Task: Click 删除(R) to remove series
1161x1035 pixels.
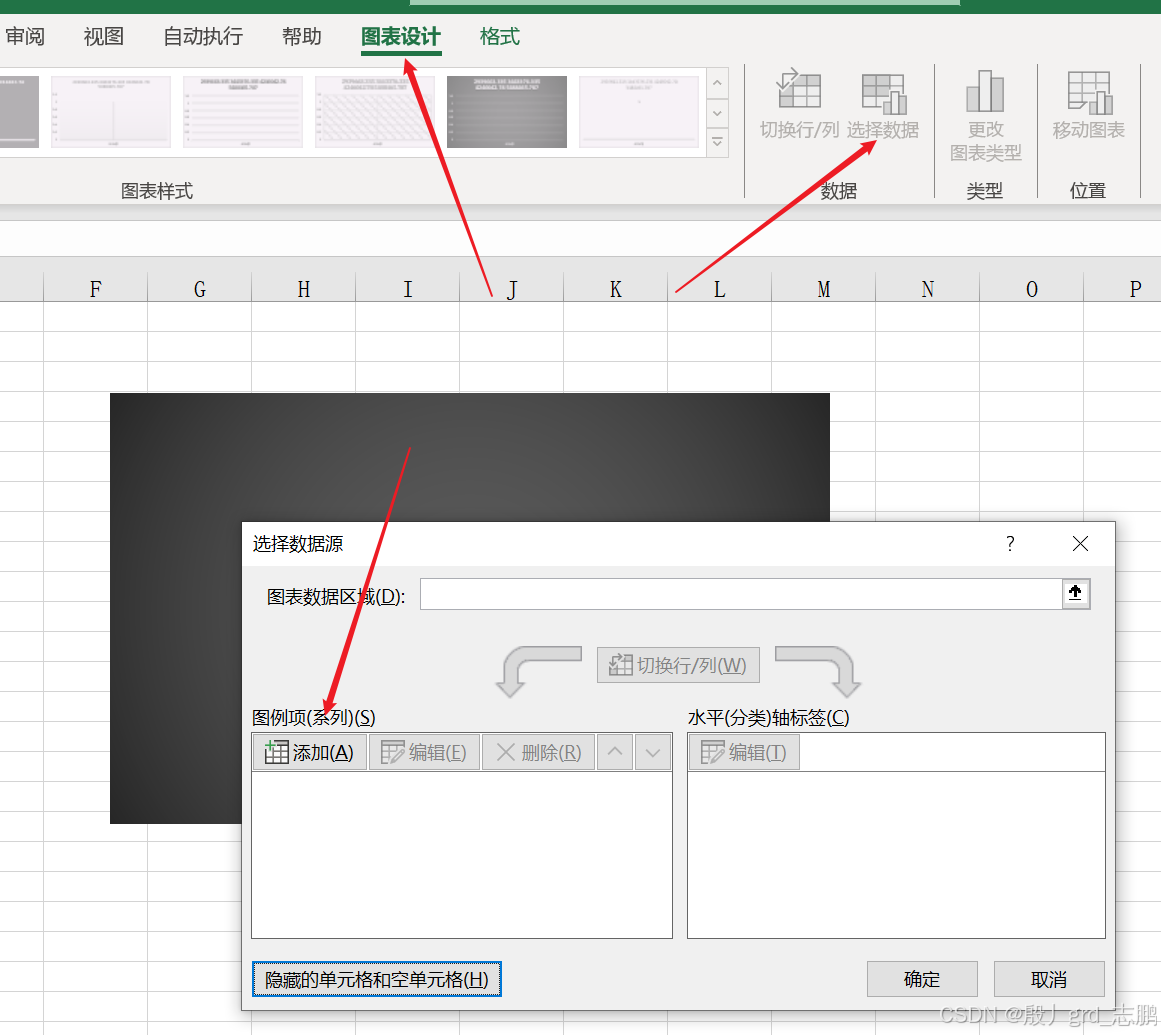Action: (x=538, y=752)
